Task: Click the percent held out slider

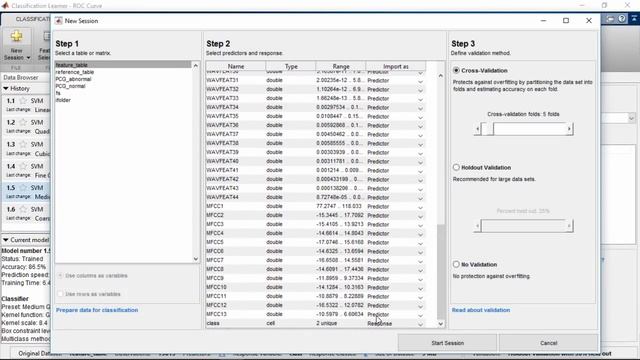Action: [x=523, y=226]
